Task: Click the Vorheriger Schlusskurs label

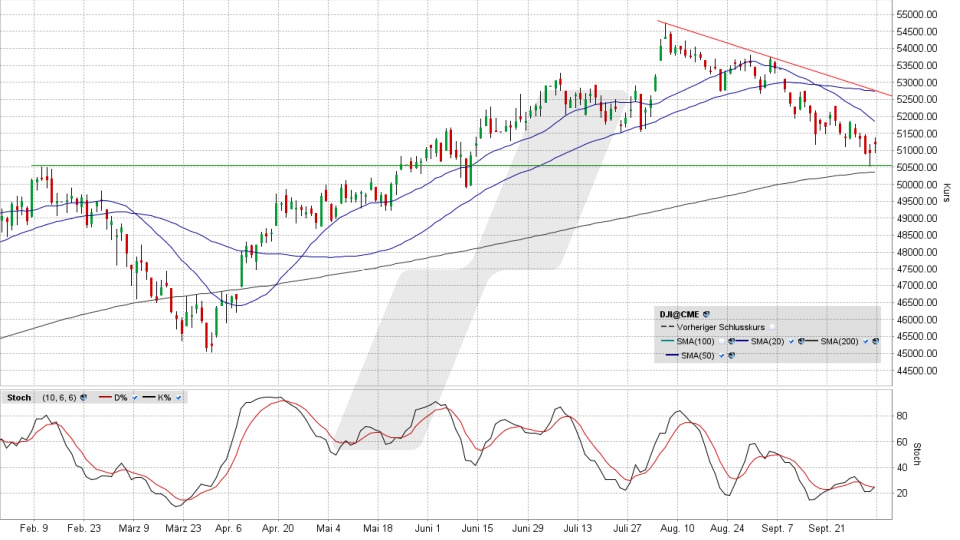Action: [x=721, y=328]
